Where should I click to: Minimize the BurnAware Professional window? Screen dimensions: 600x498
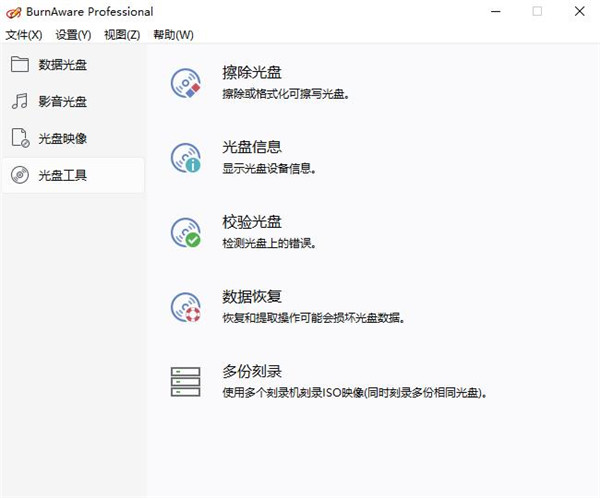click(x=496, y=11)
